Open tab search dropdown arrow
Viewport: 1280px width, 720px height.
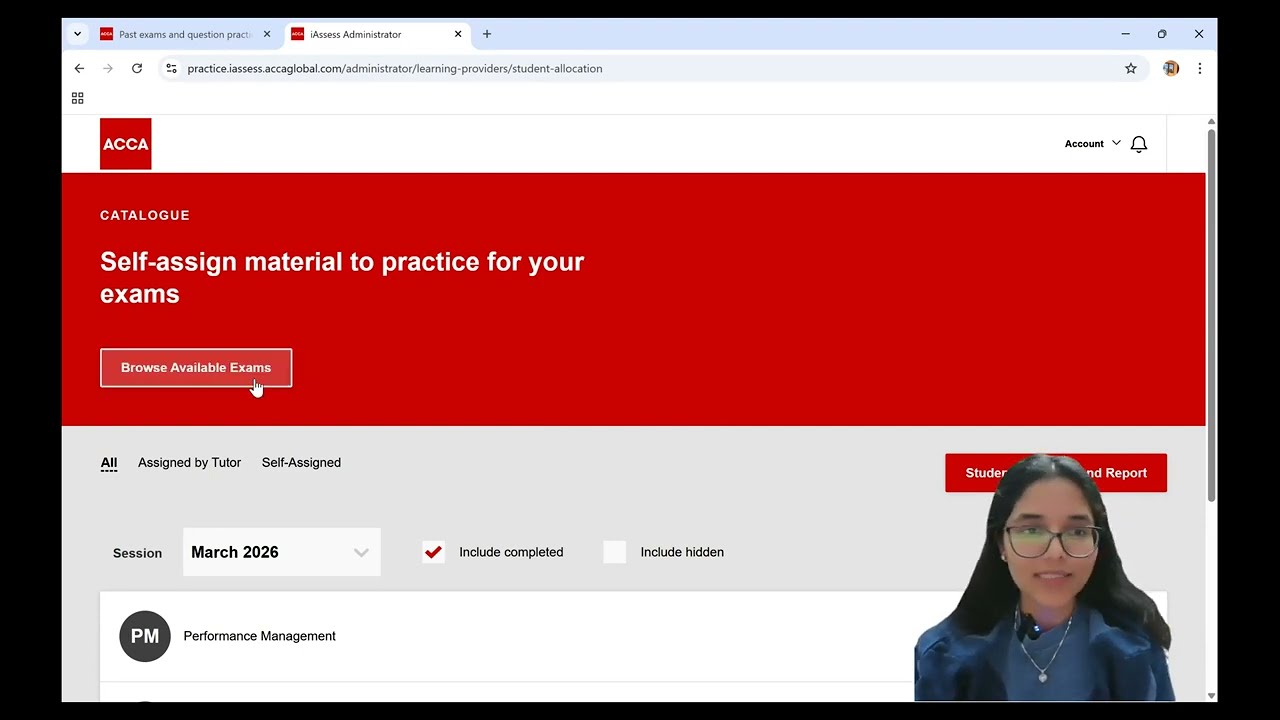click(x=77, y=34)
